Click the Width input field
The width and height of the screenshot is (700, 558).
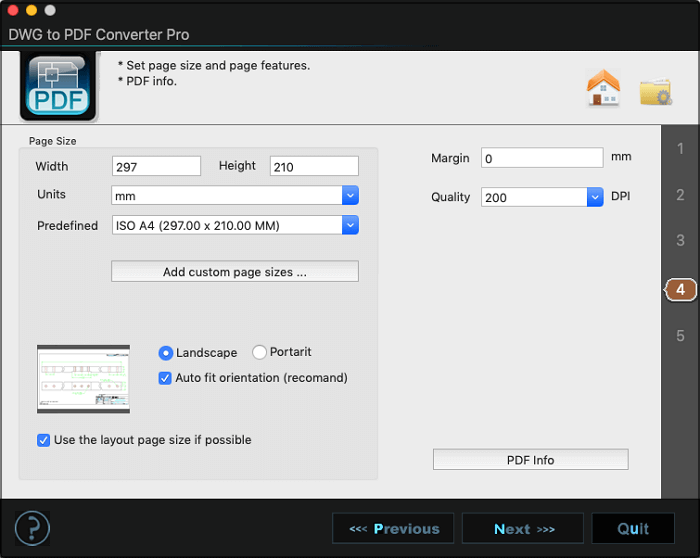[x=156, y=167]
